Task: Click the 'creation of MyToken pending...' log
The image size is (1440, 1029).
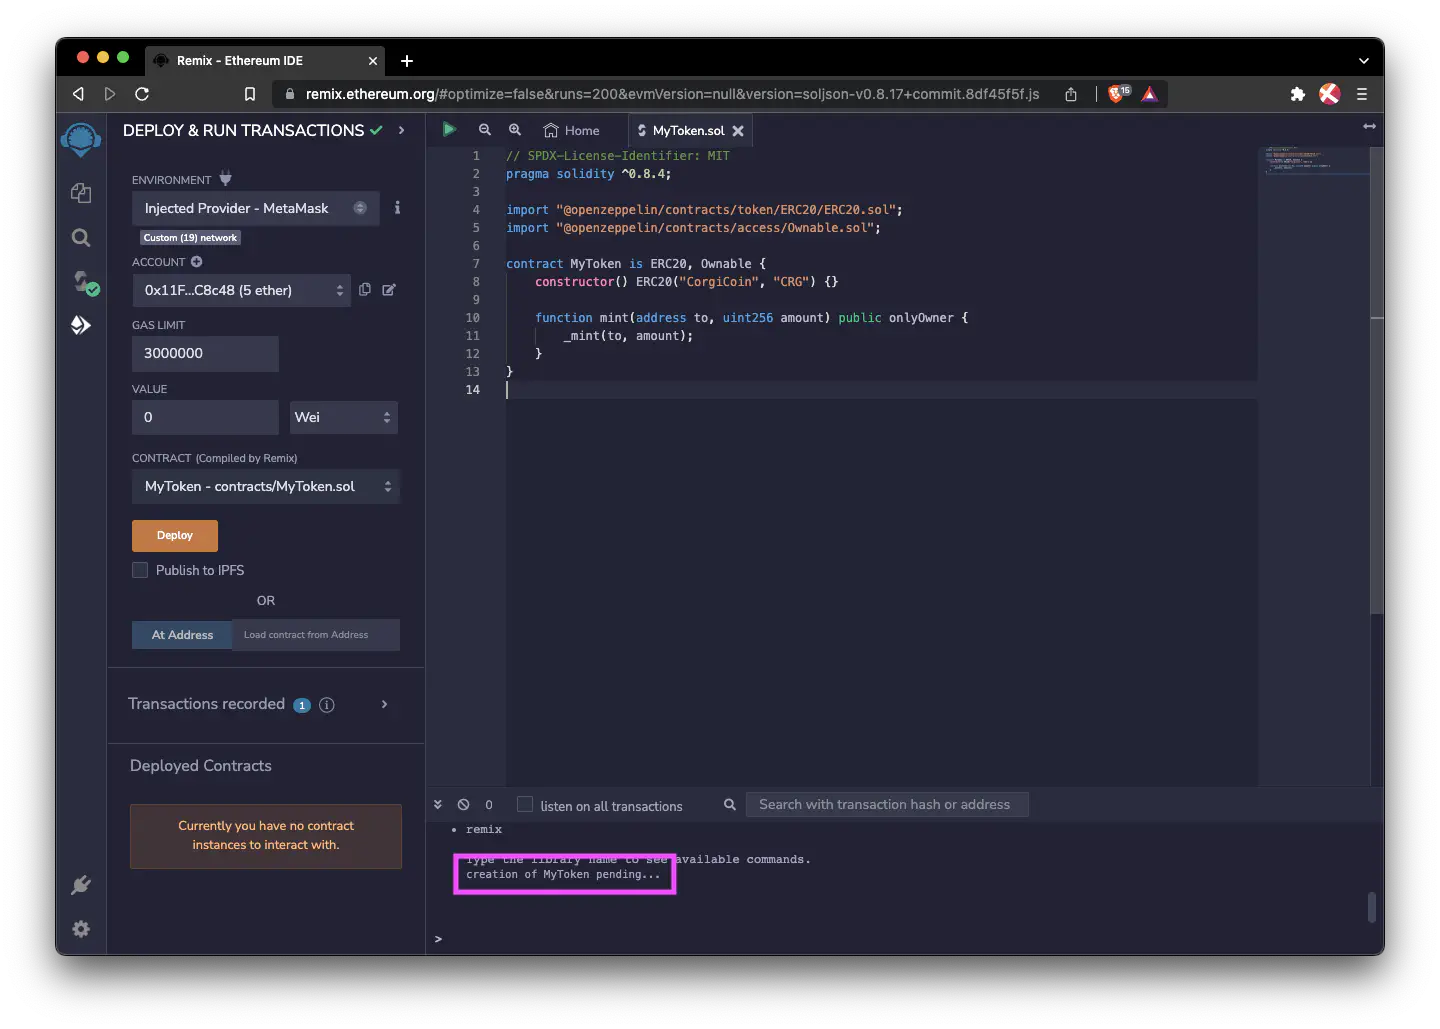Action: [x=563, y=875]
